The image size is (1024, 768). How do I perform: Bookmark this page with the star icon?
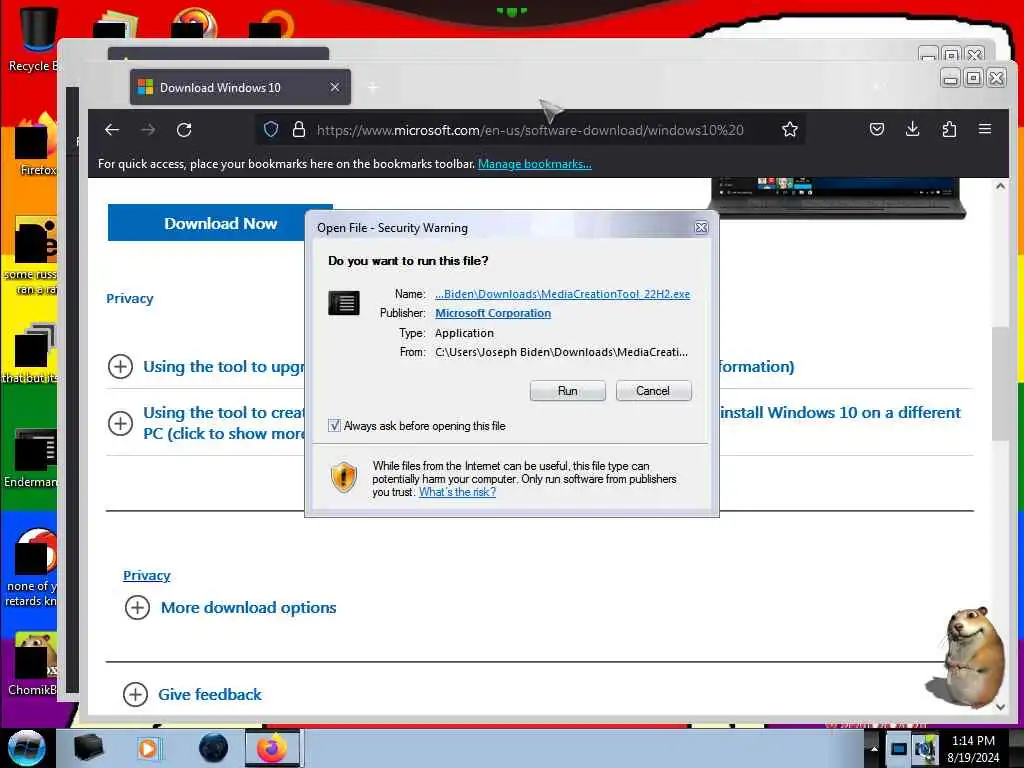point(790,129)
